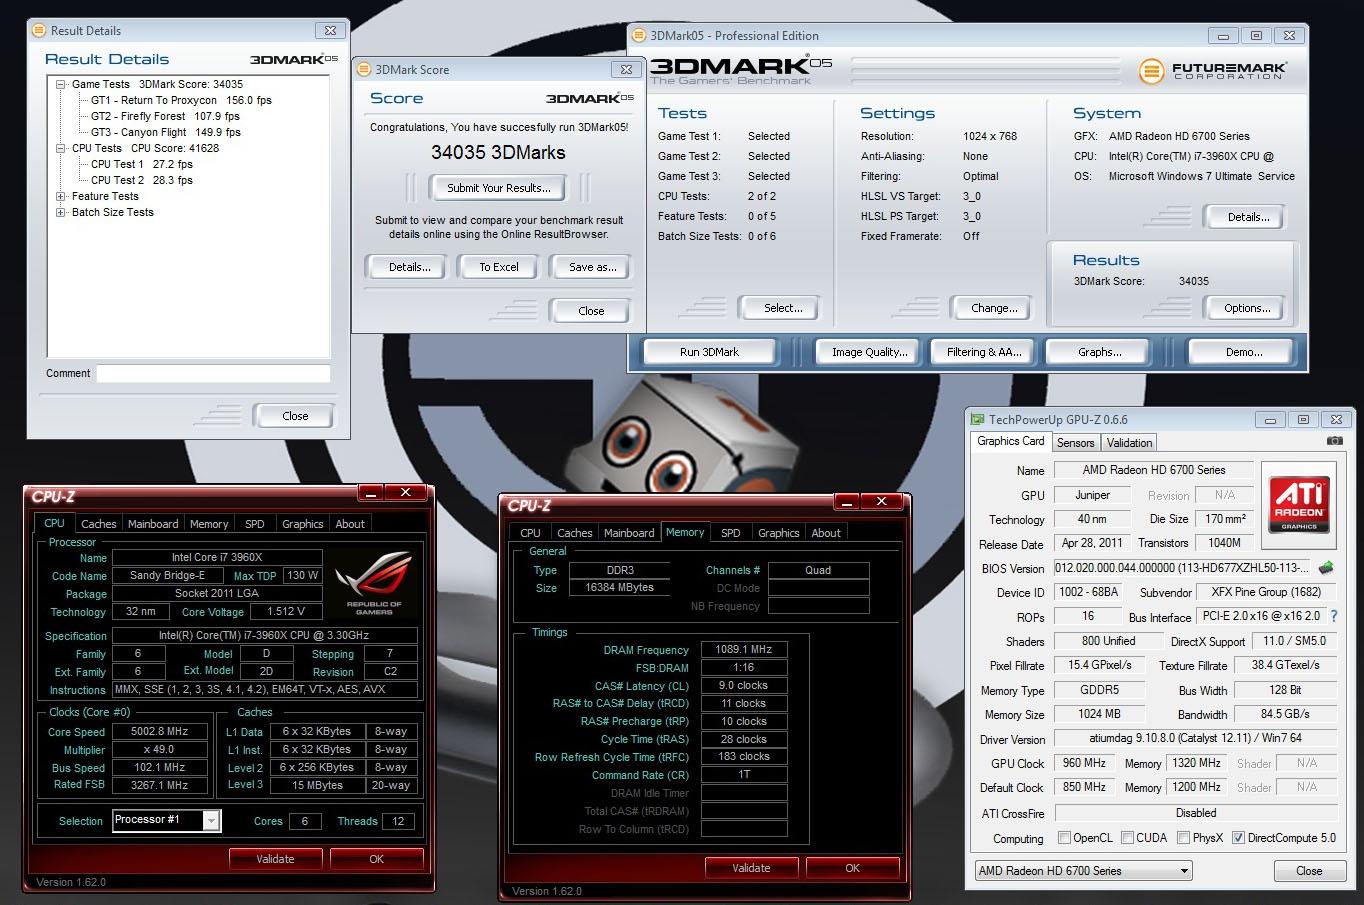The width and height of the screenshot is (1364, 905).
Task: Expand the Feature Tests tree node
Action: click(61, 196)
